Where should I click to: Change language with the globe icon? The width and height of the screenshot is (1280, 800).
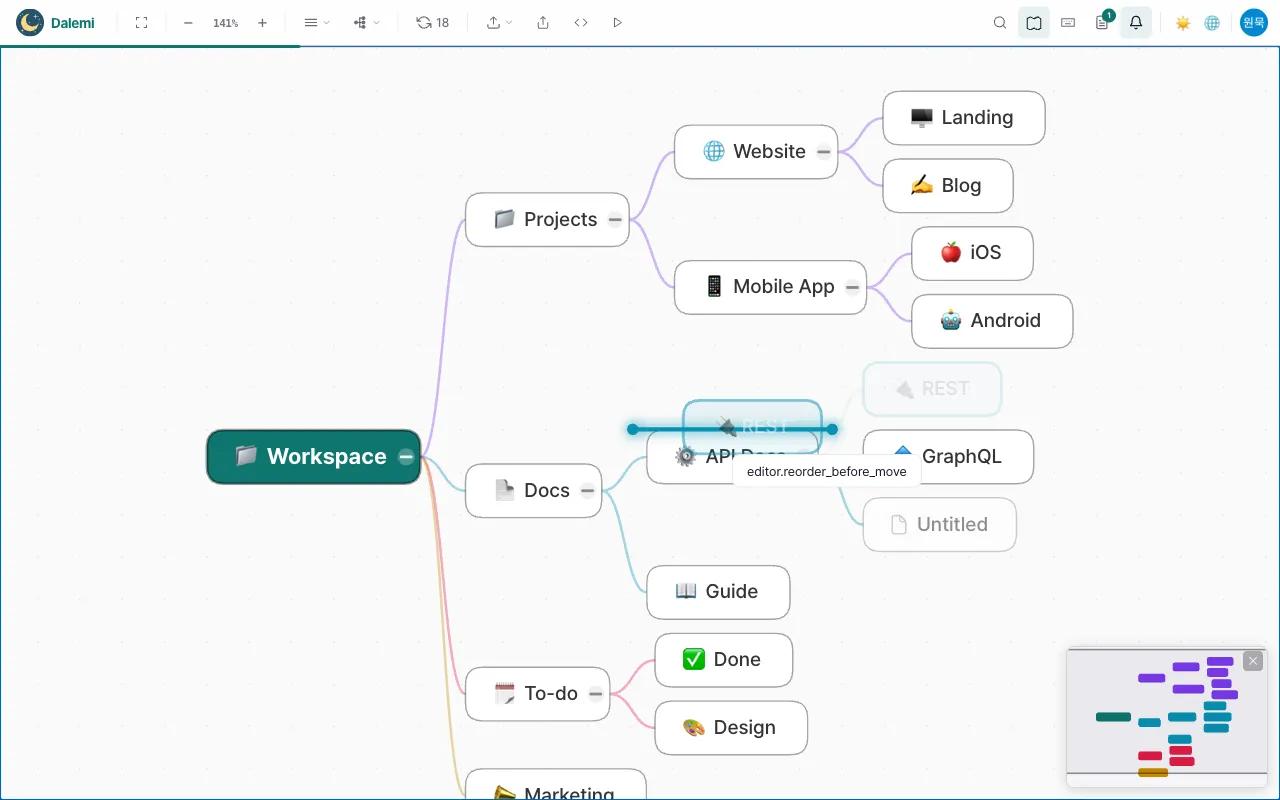click(x=1212, y=22)
